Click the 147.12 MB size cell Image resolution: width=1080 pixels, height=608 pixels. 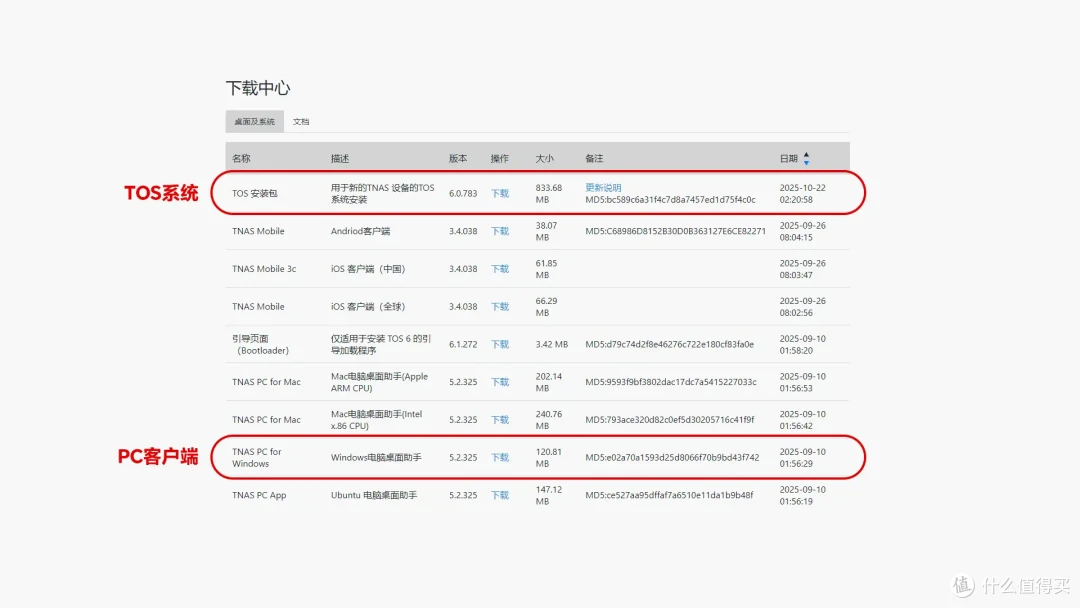coord(549,495)
